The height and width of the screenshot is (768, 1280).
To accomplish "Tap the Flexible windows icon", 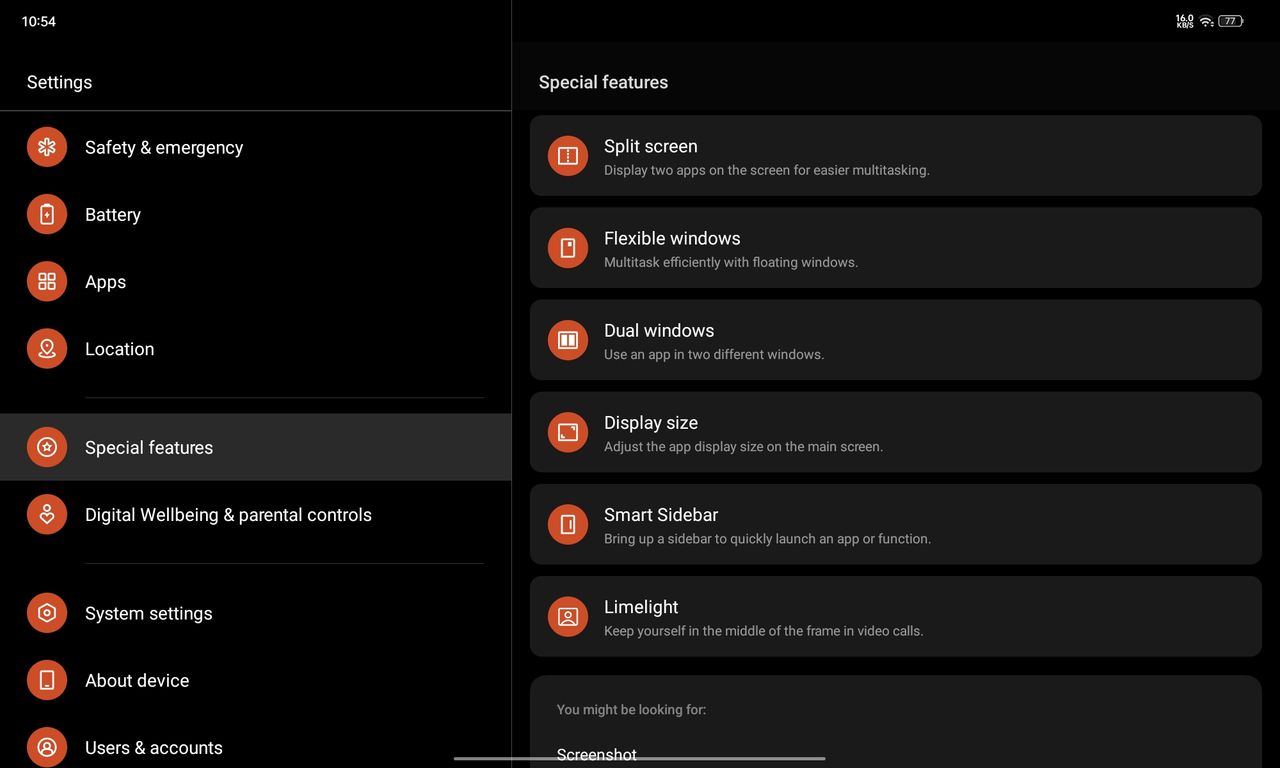I will pos(568,248).
